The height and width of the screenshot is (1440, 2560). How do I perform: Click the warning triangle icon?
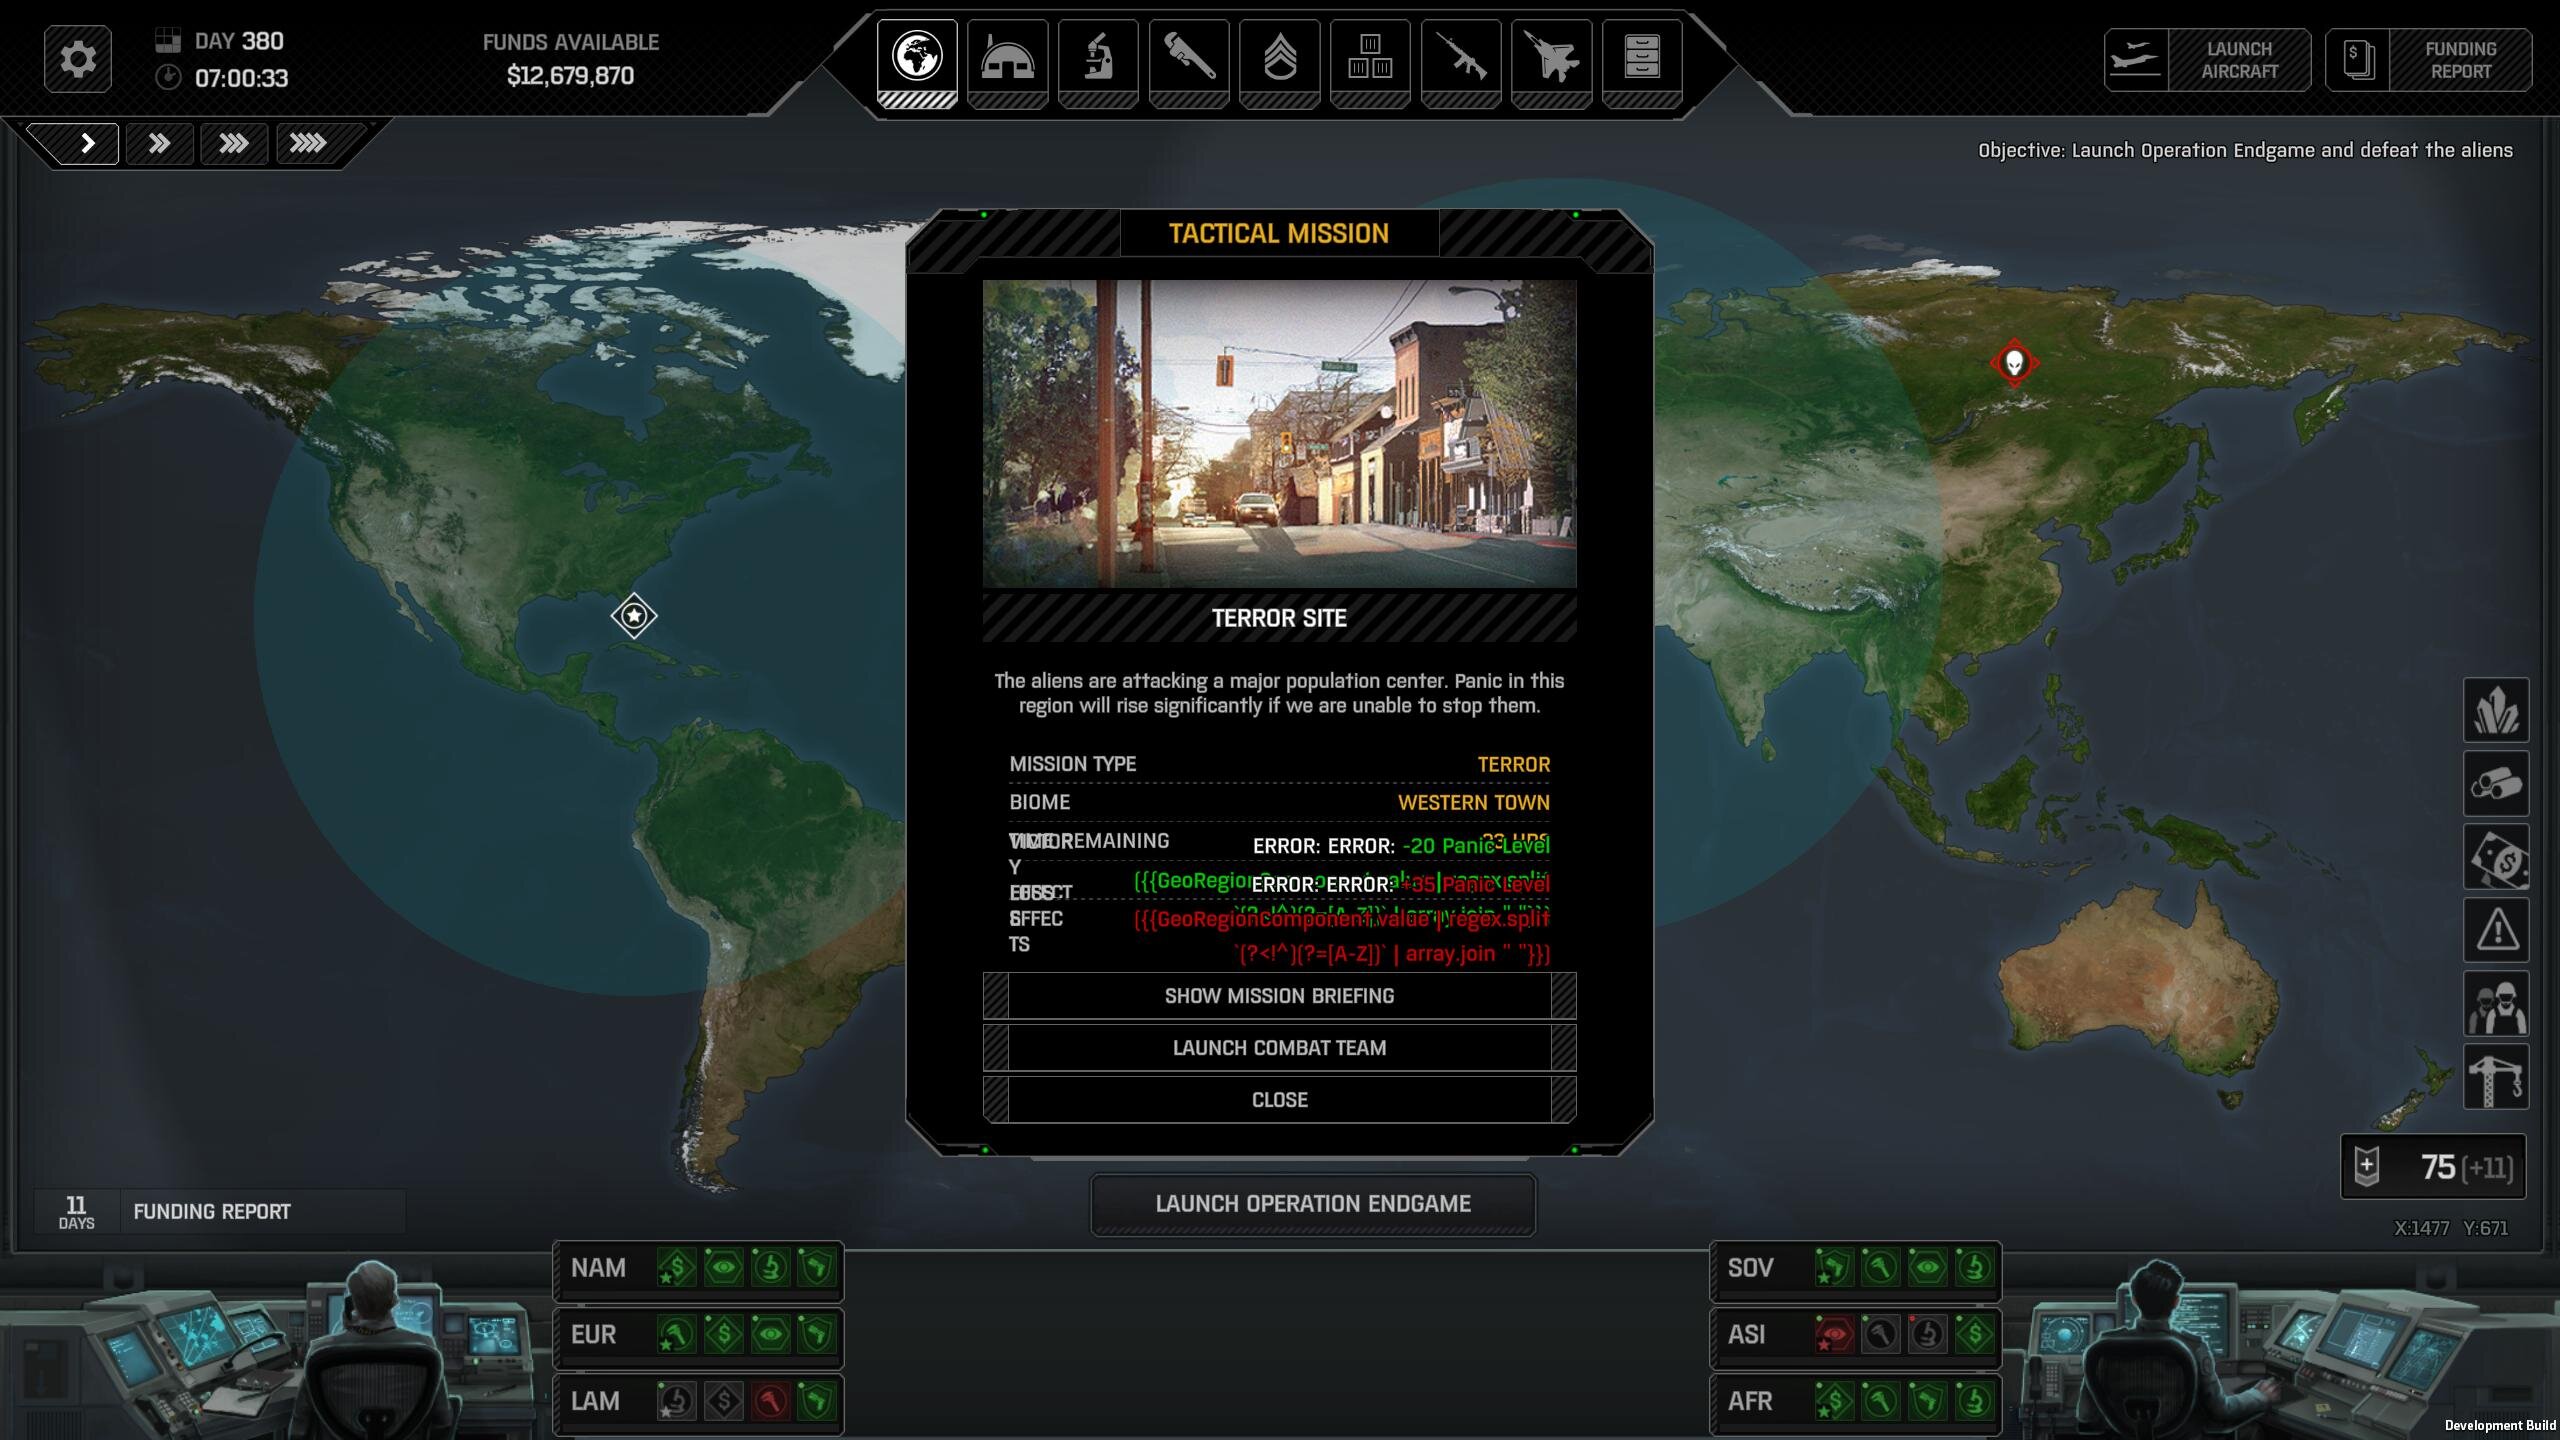point(2496,931)
